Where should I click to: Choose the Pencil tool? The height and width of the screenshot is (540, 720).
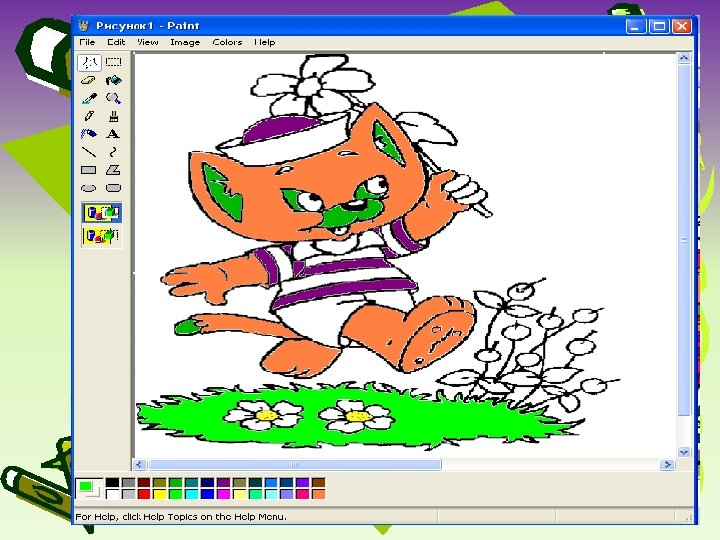(x=89, y=116)
